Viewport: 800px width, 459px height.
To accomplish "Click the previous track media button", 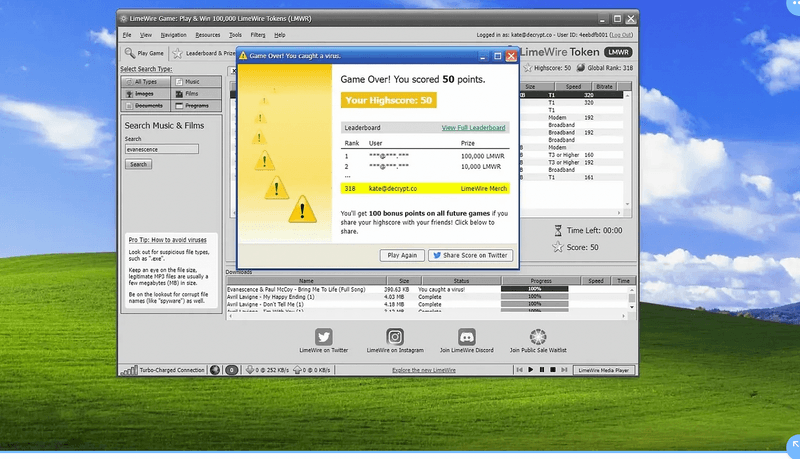I will (519, 370).
